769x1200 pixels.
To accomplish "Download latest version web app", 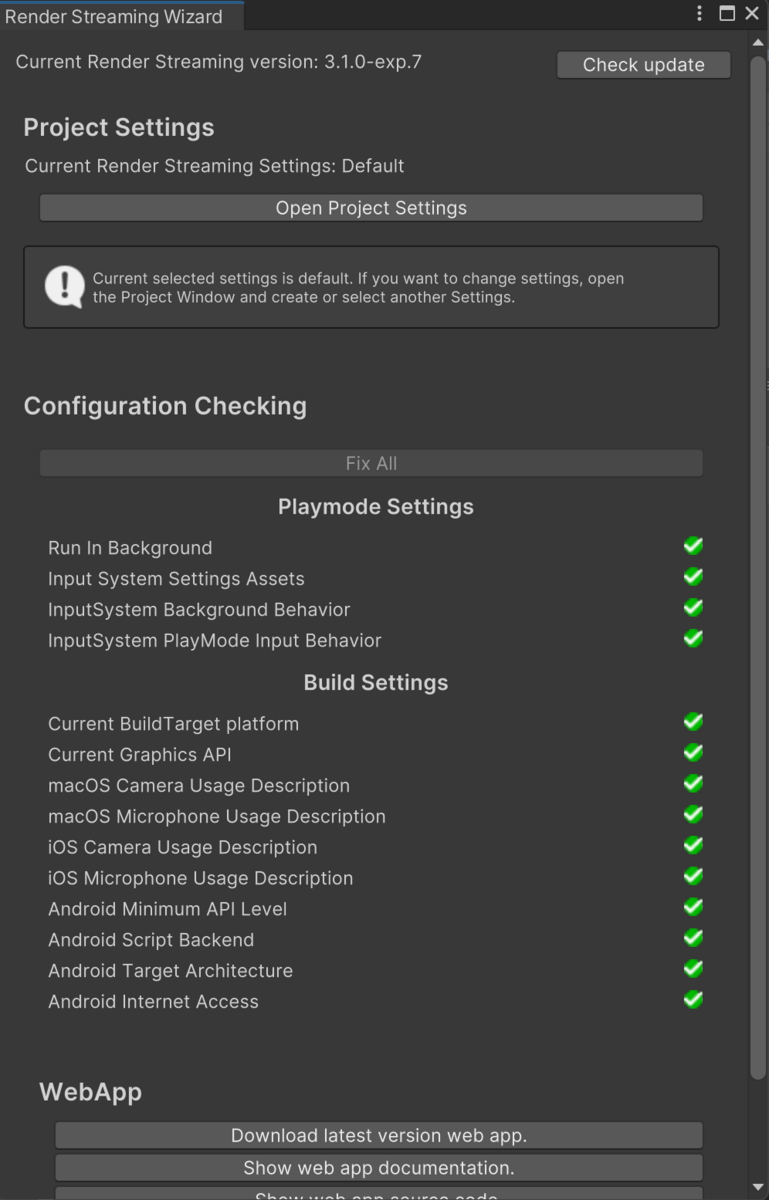I will (379, 1135).
